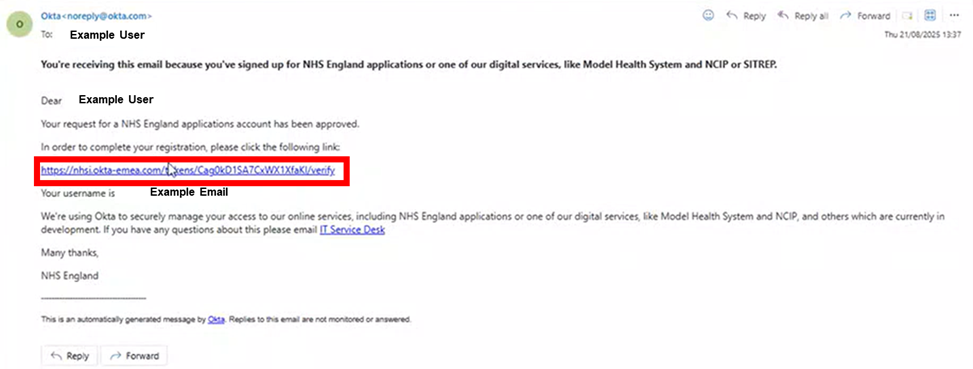The height and width of the screenshot is (369, 973).
Task: Click the bold 'You're receiving this email' header sentence
Action: 409,64
